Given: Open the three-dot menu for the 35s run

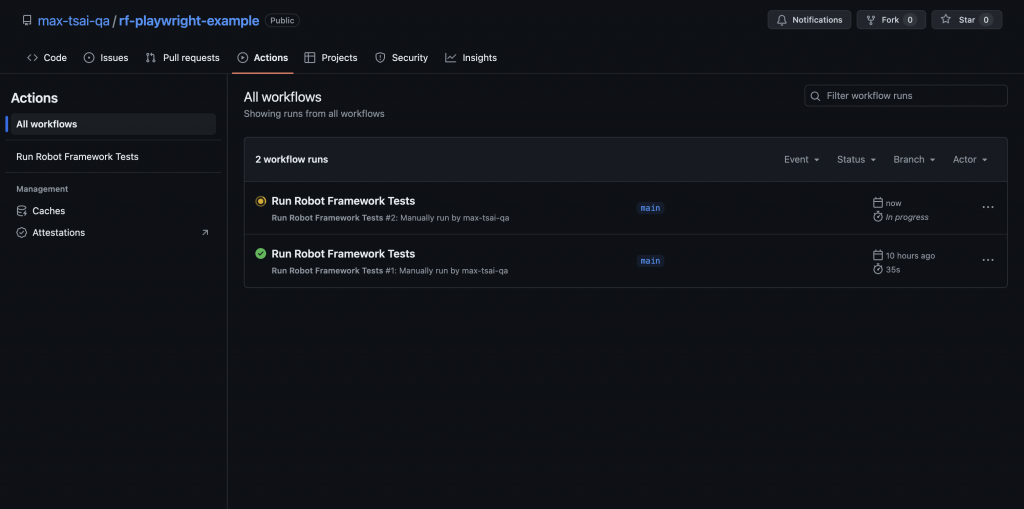Looking at the screenshot, I should click(987, 260).
